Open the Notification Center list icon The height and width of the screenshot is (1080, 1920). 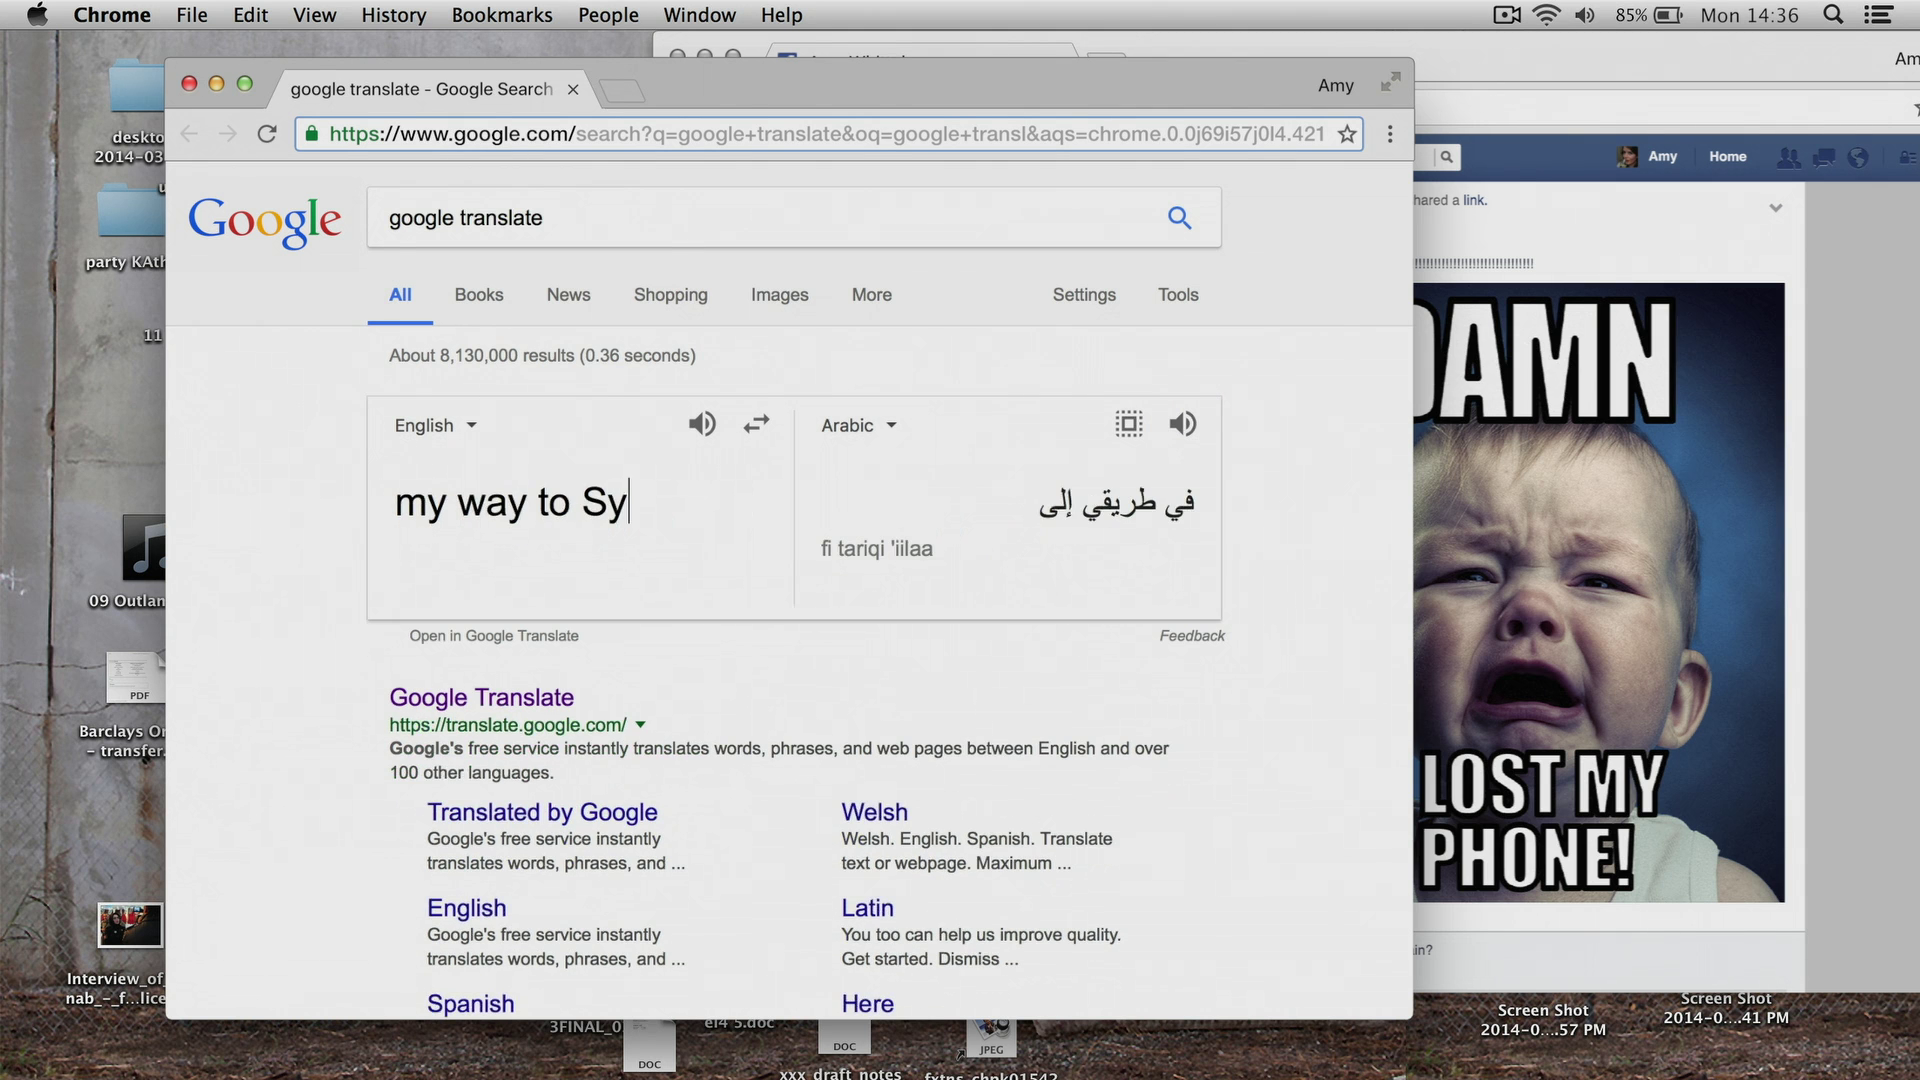click(1879, 15)
